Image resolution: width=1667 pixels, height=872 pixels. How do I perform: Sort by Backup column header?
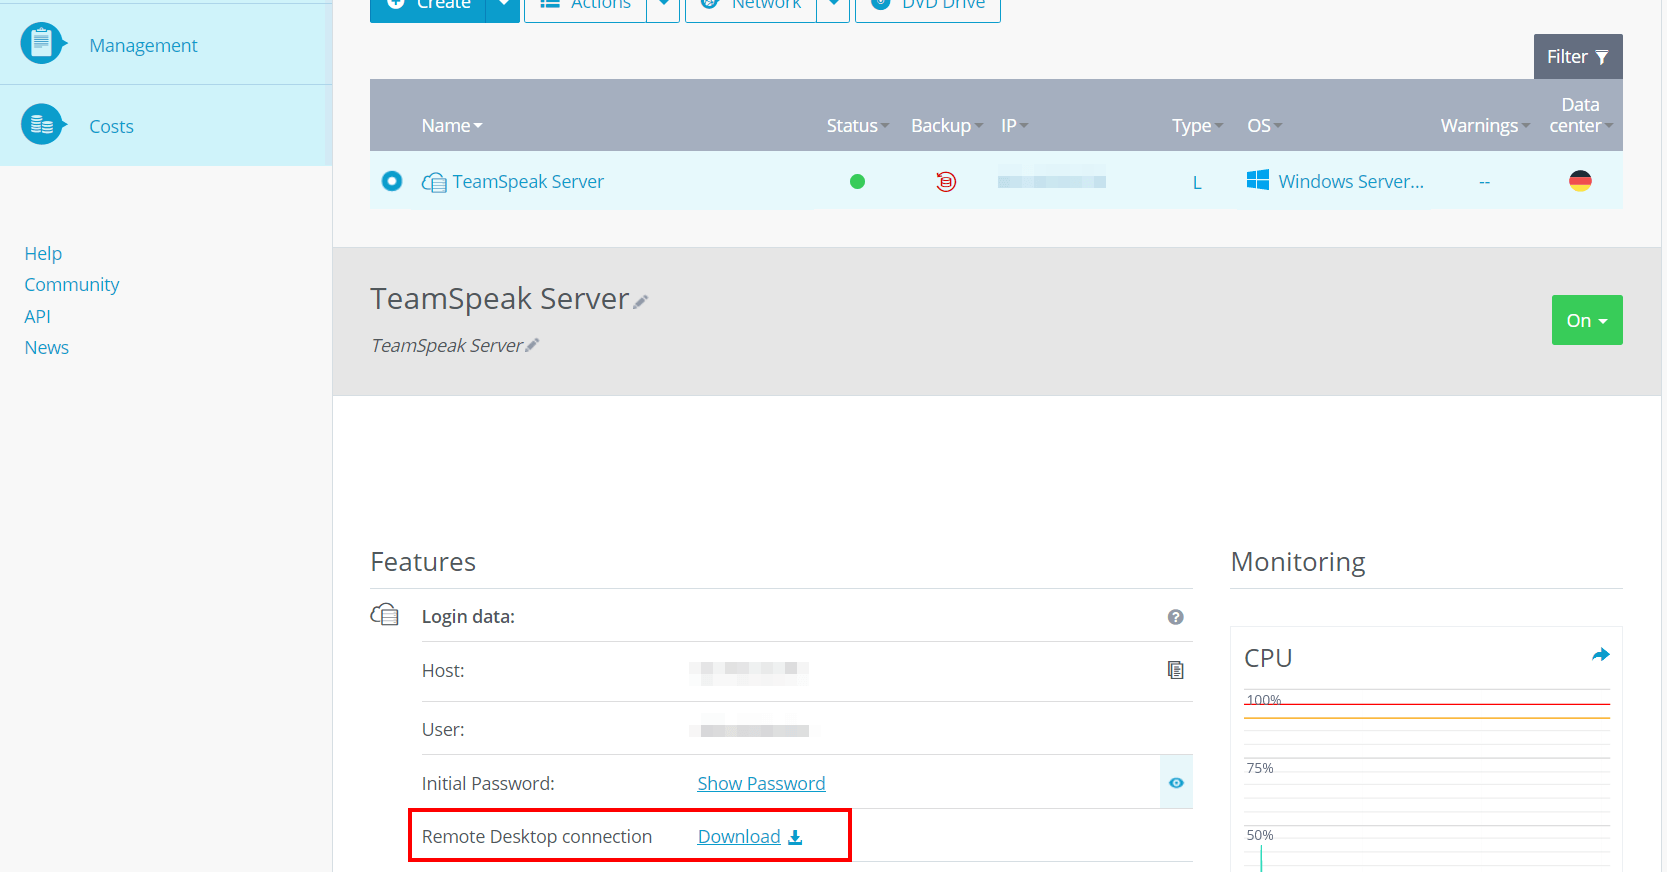click(947, 125)
